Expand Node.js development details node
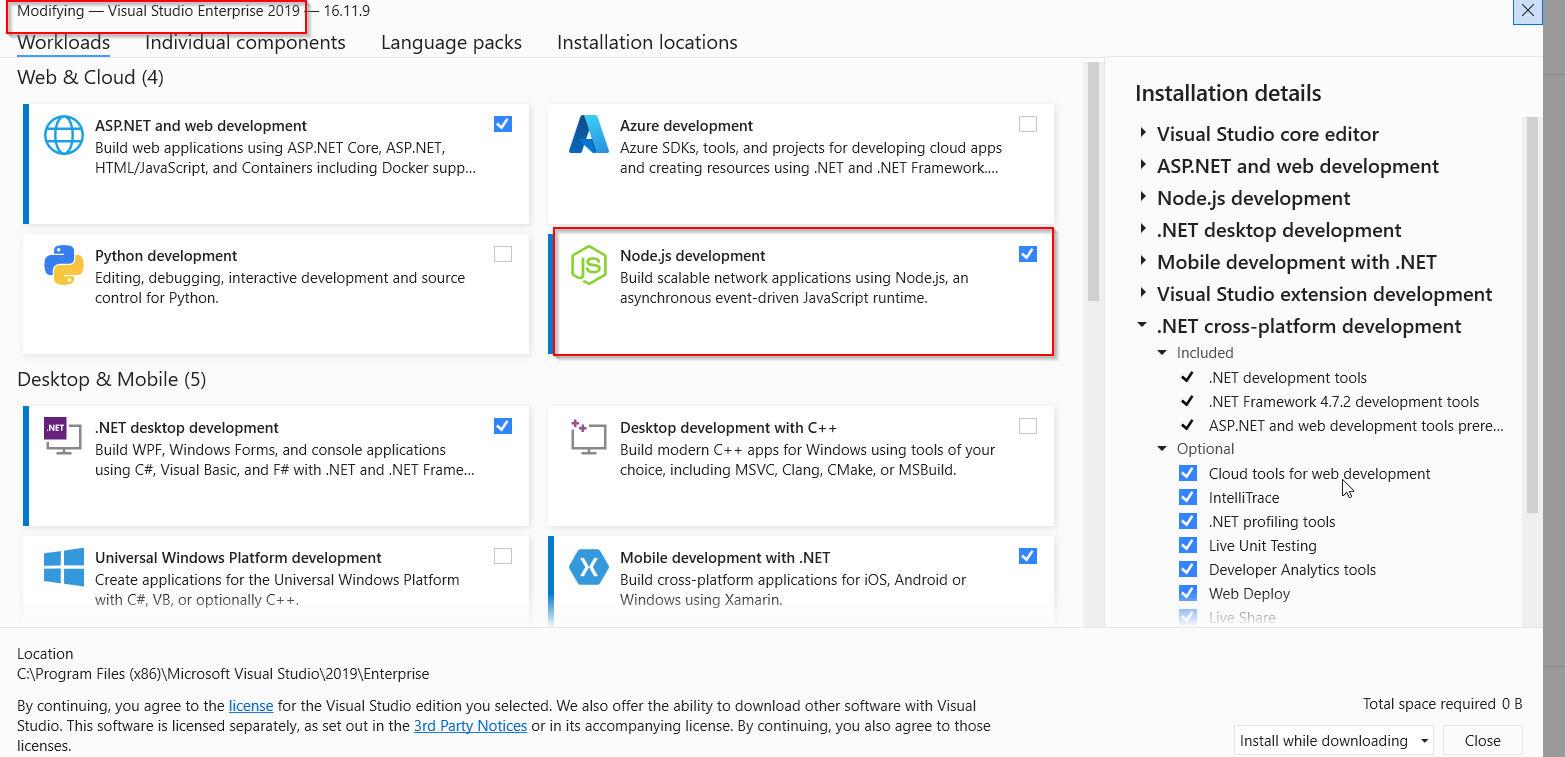 tap(1143, 198)
